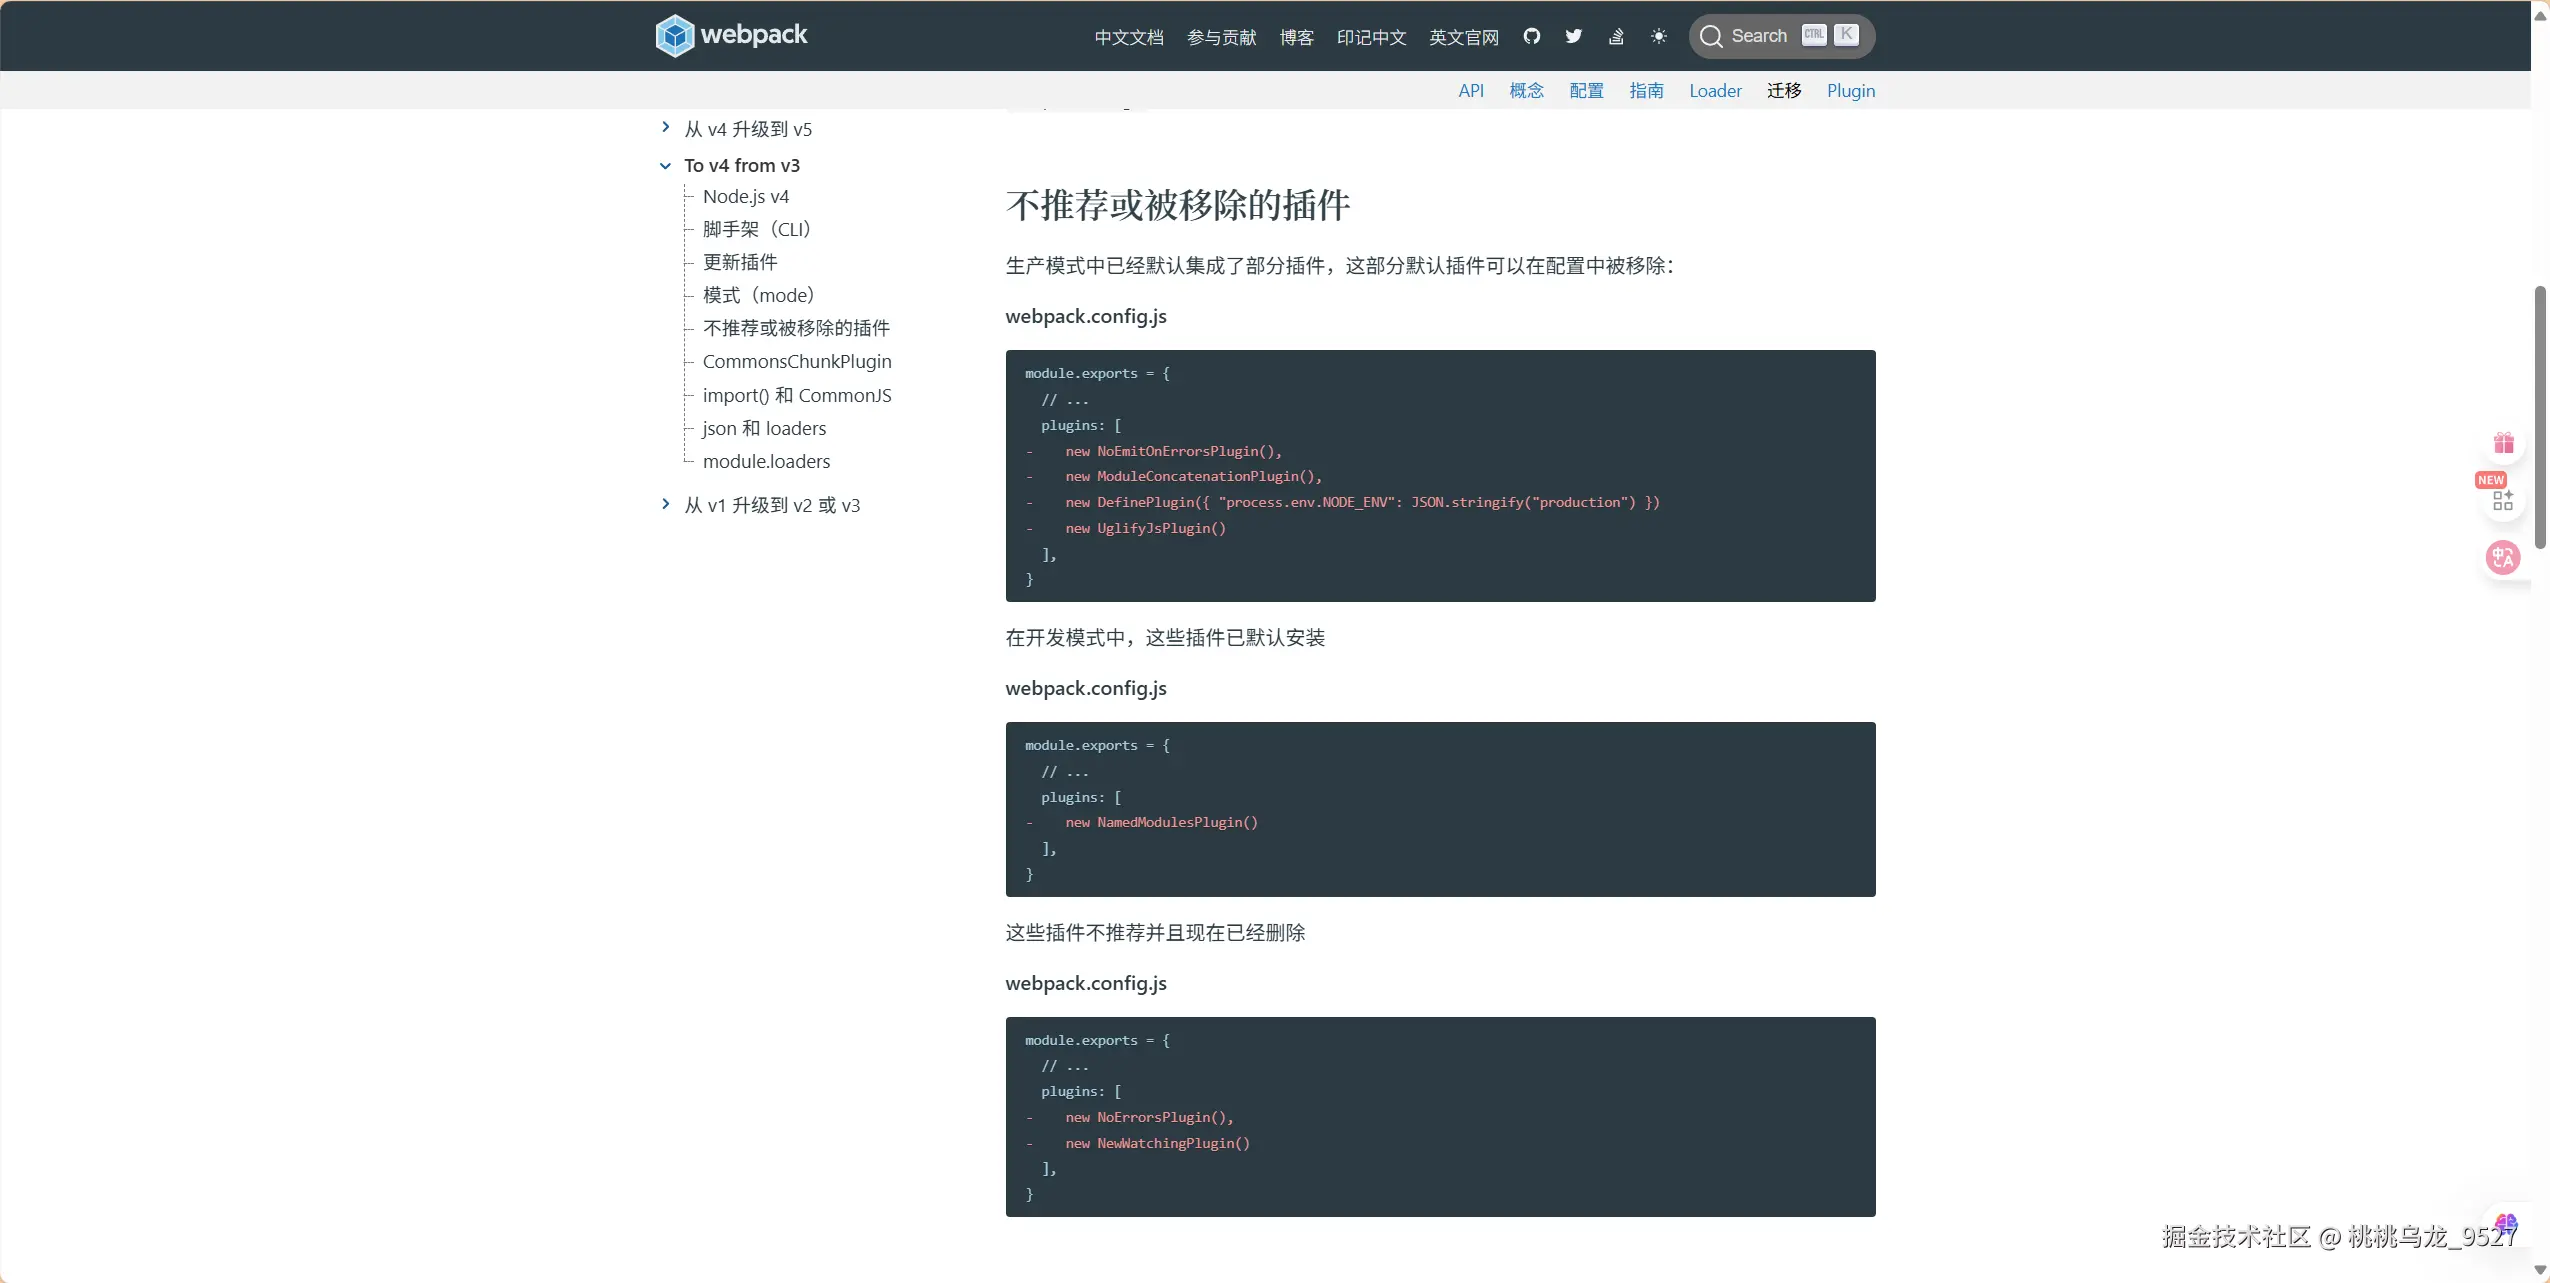Expand the 从 v1 升级到 v2 或 v3 section
2550x1283 pixels.
tap(666, 504)
